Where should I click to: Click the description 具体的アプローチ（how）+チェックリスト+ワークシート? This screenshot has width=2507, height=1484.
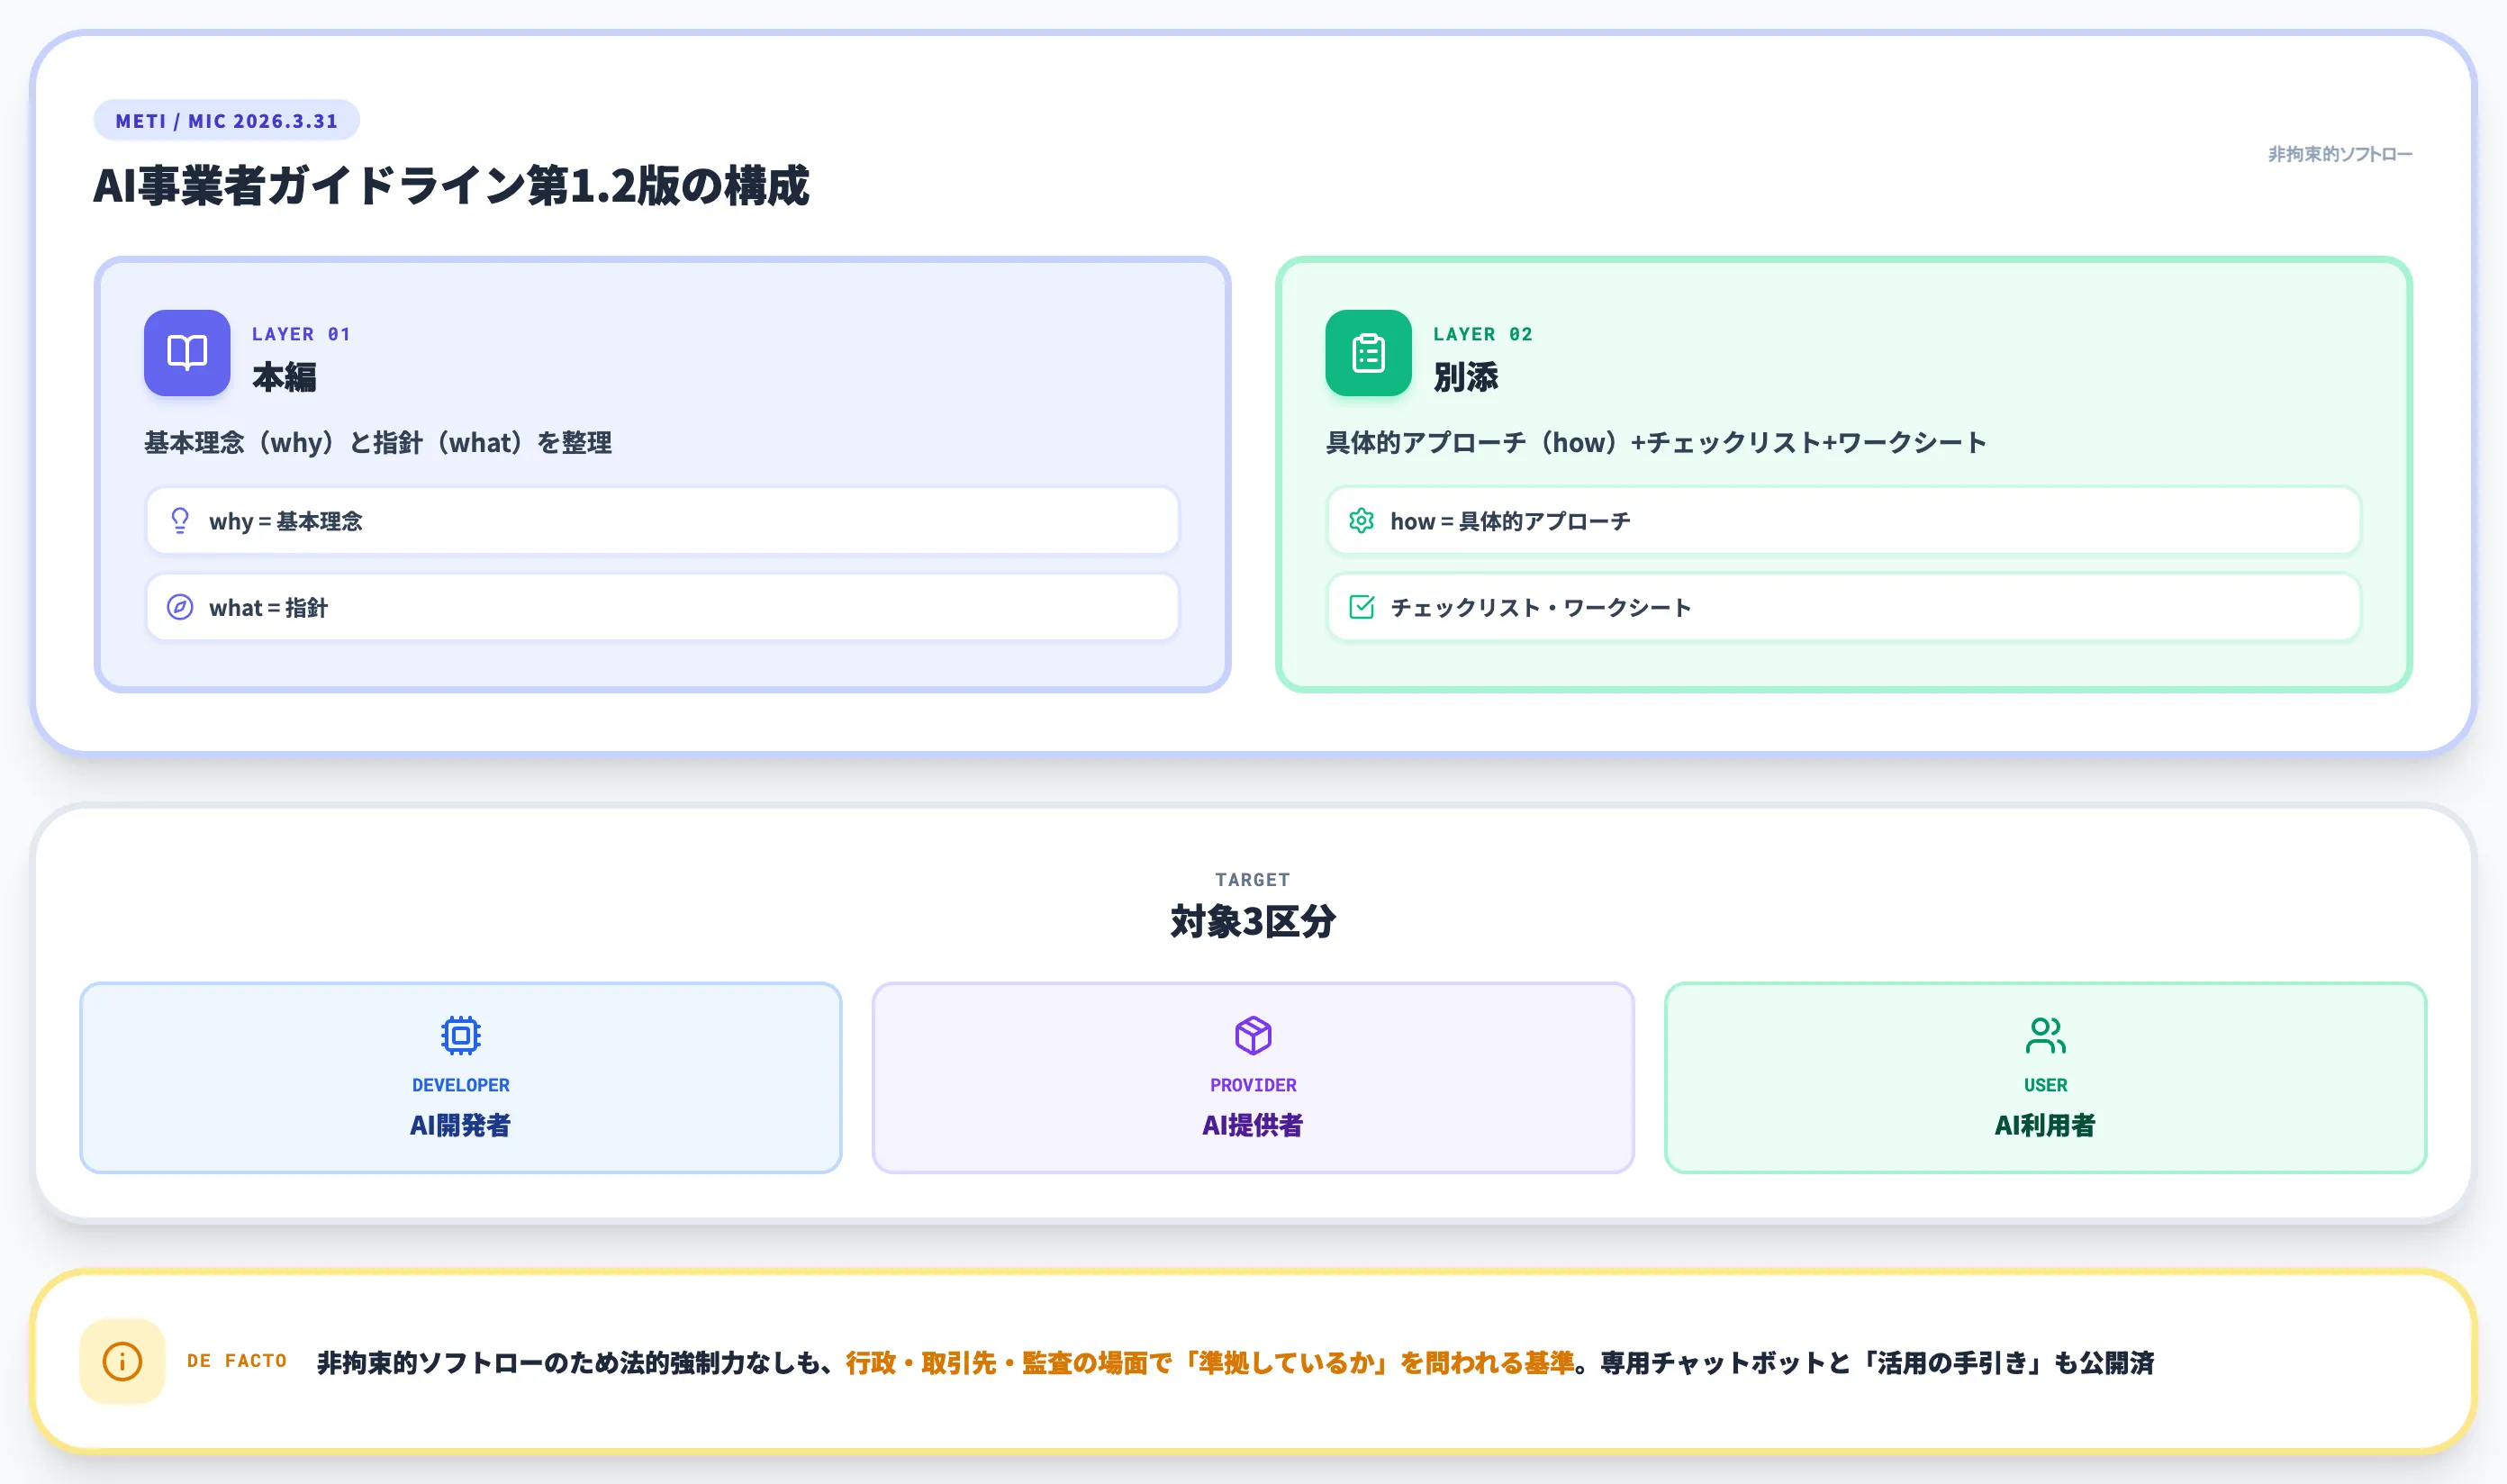point(1656,443)
